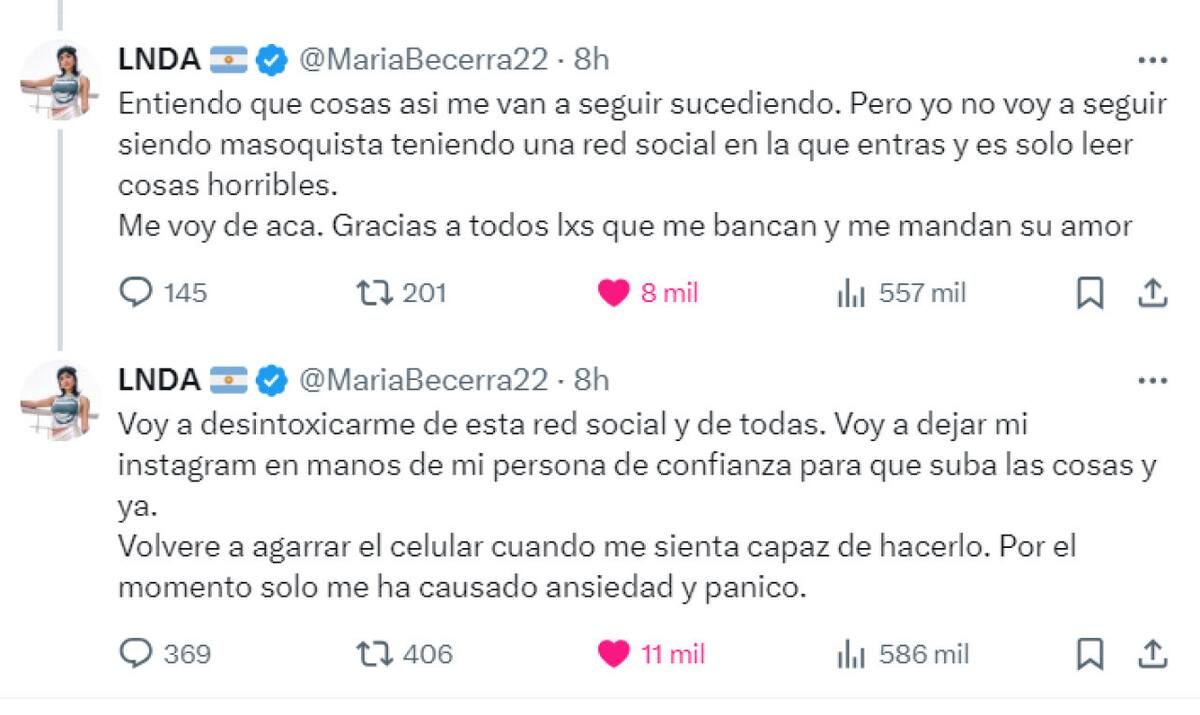1200x715 pixels.
Task: Reply to the second tweet
Action: (x=137, y=655)
